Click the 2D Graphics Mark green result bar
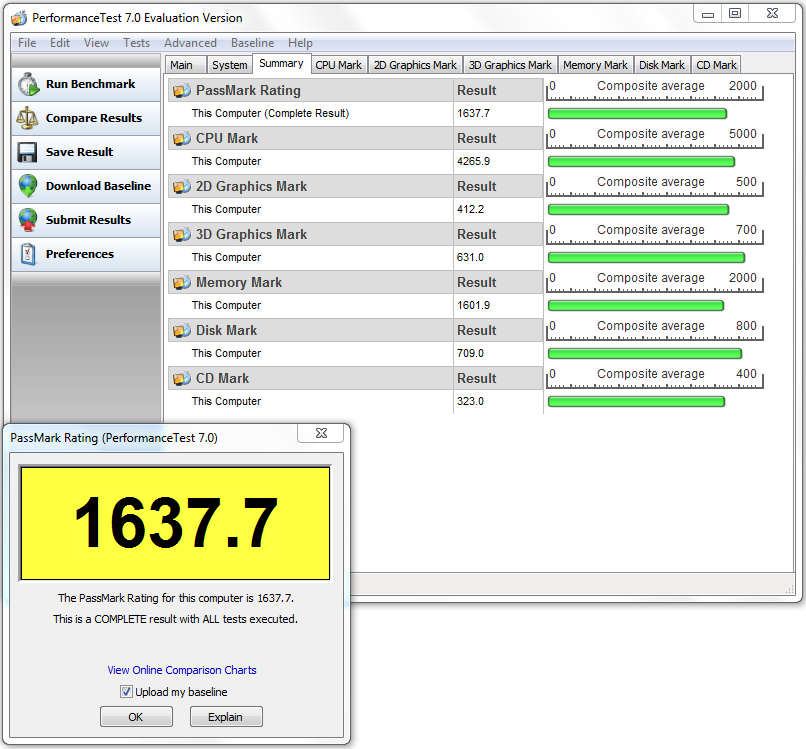Viewport: 806px width, 749px height. pos(638,209)
